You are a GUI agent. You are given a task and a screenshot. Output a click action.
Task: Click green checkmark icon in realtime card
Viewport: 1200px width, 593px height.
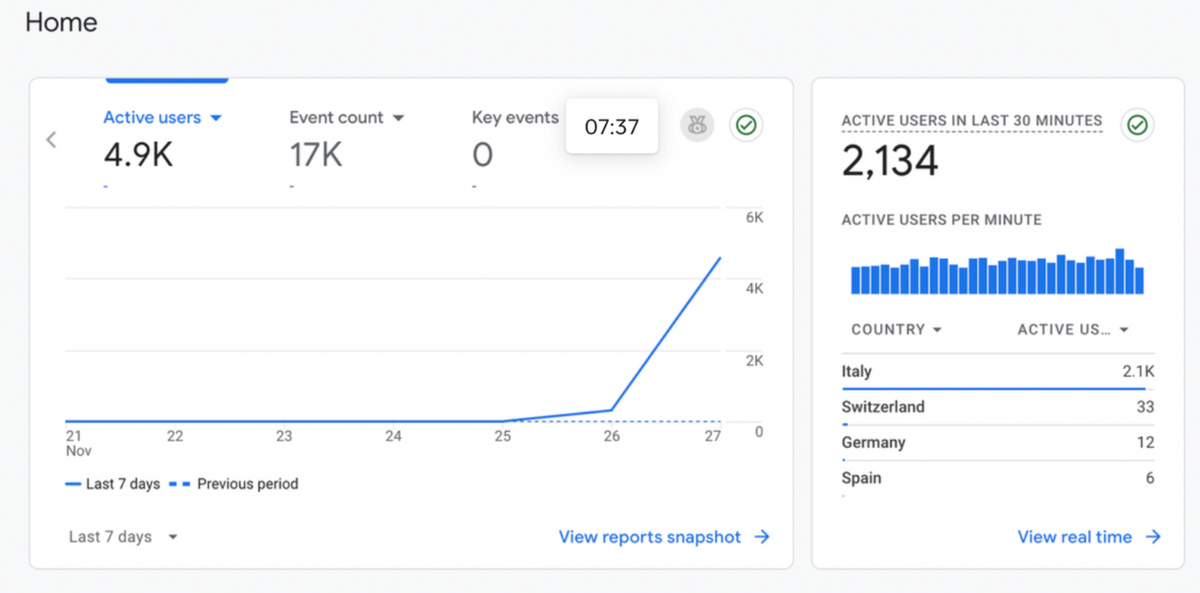point(1137,125)
